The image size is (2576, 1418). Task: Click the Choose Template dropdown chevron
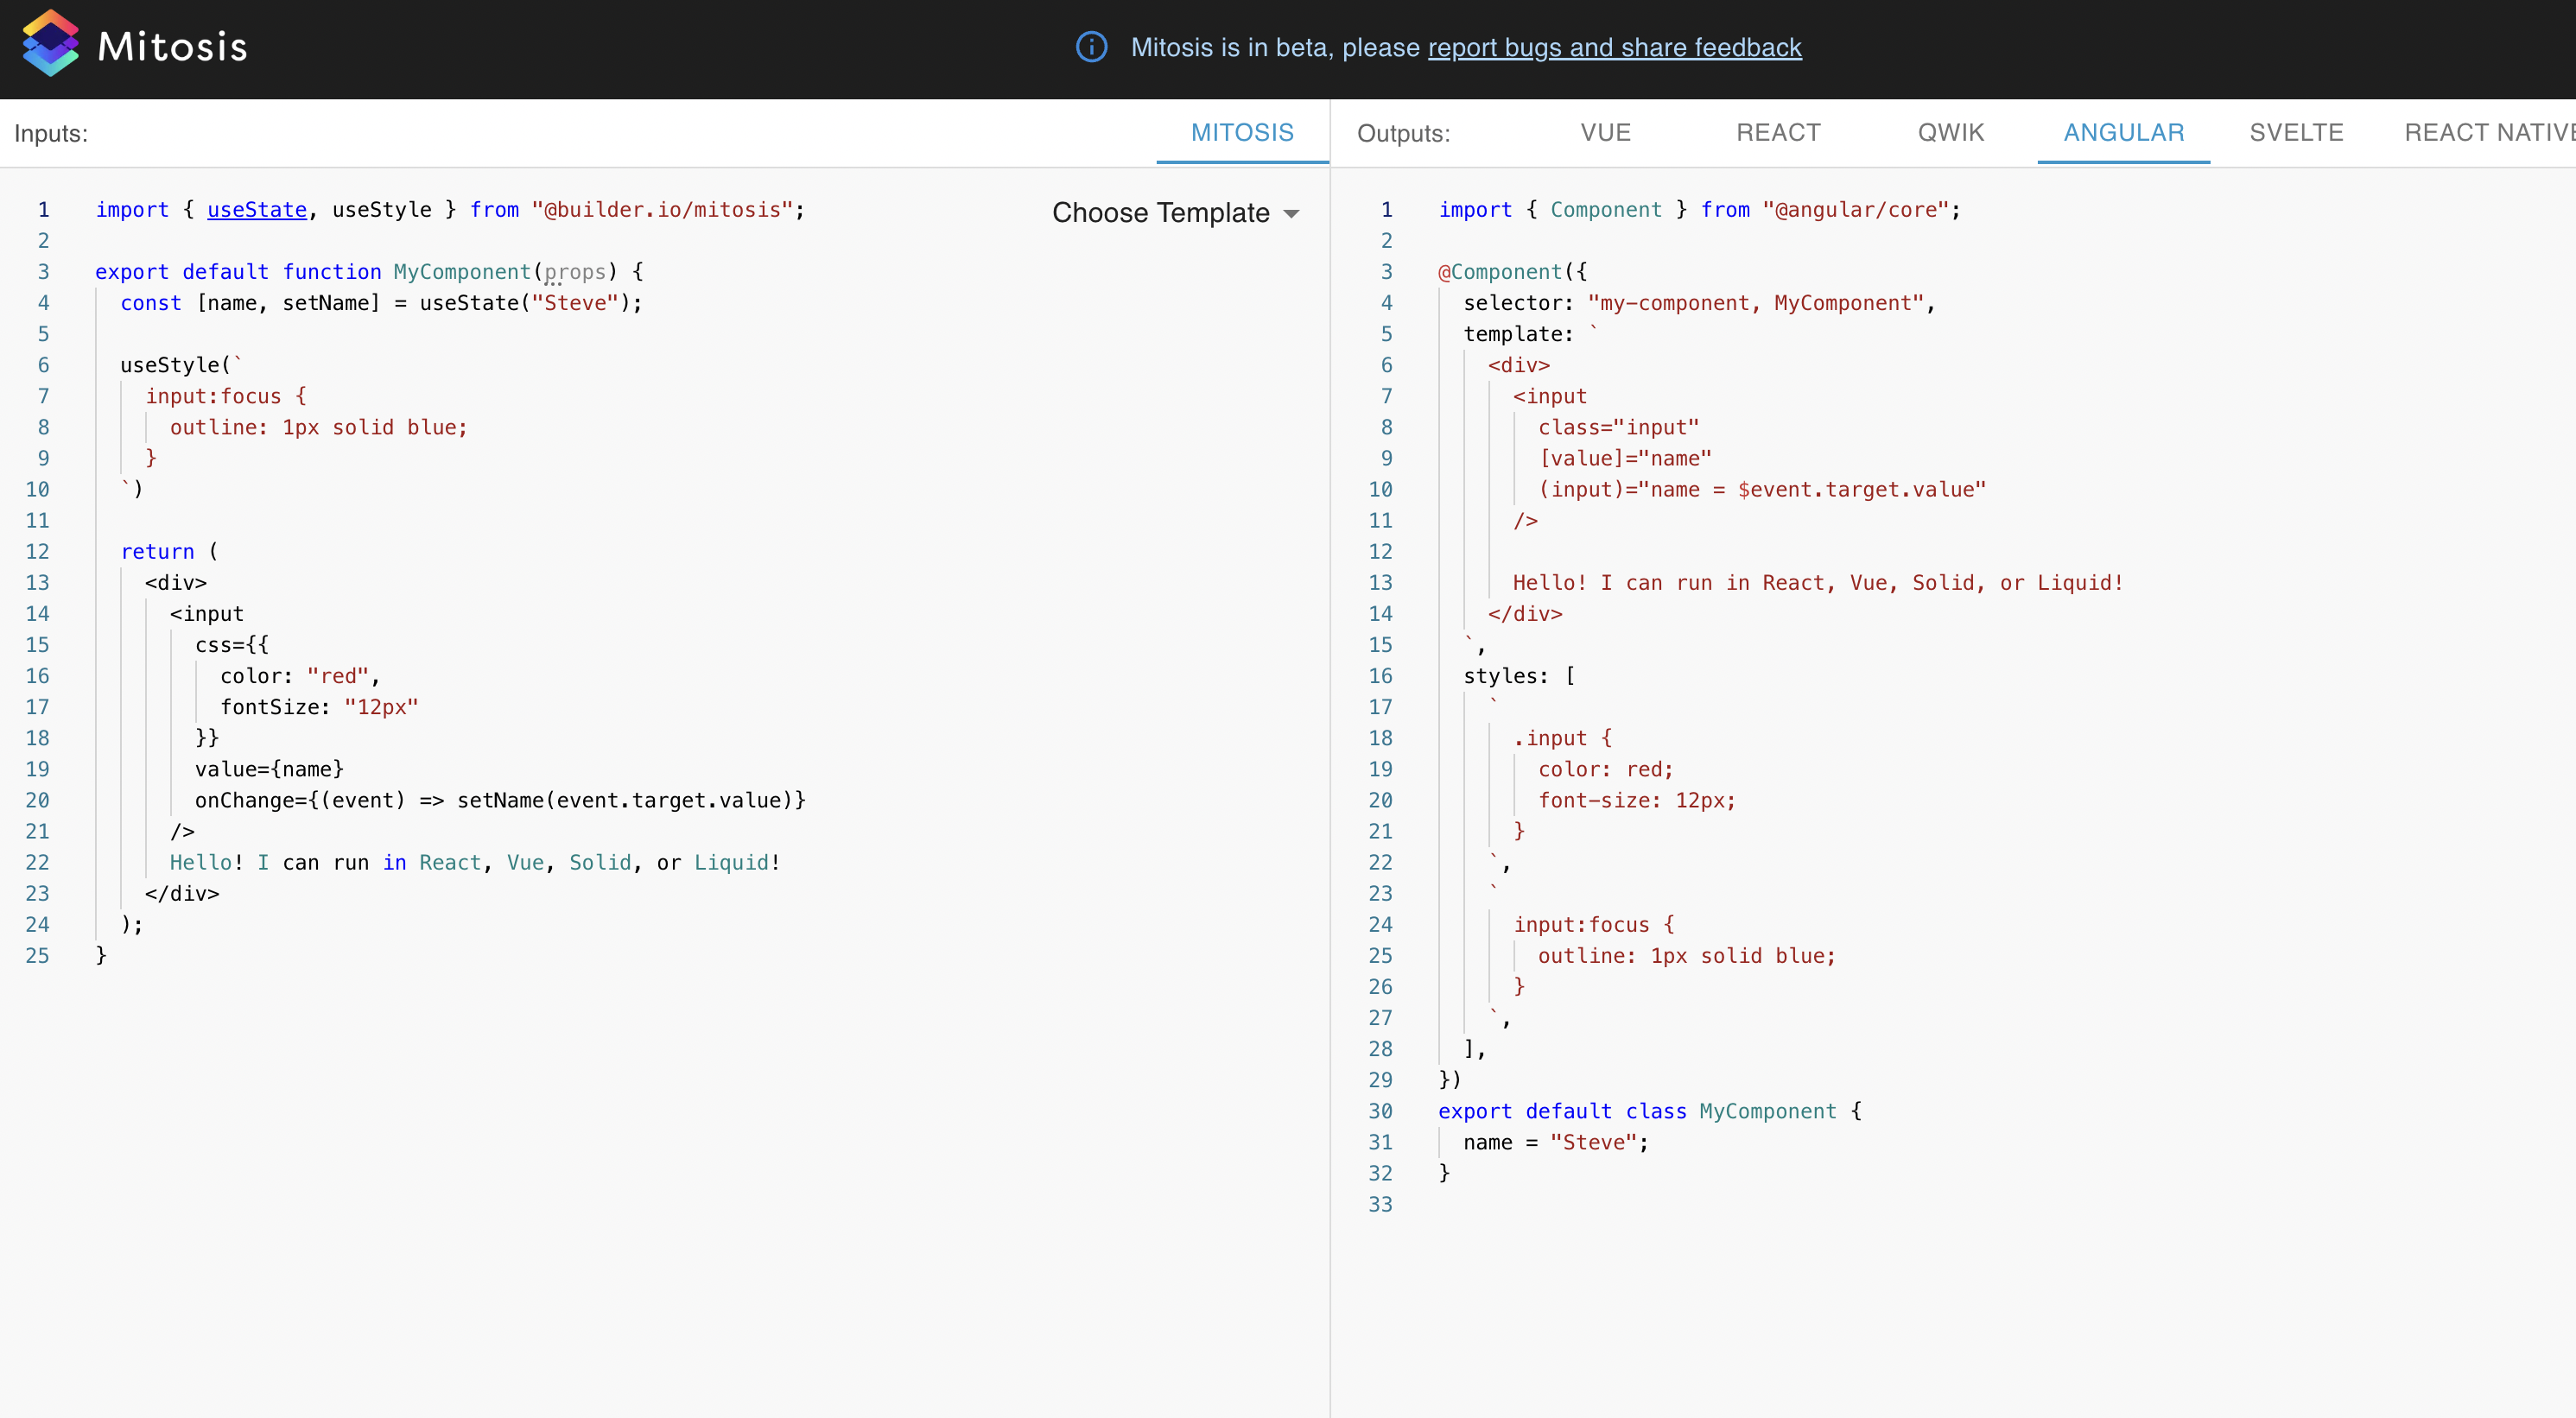tap(1291, 213)
